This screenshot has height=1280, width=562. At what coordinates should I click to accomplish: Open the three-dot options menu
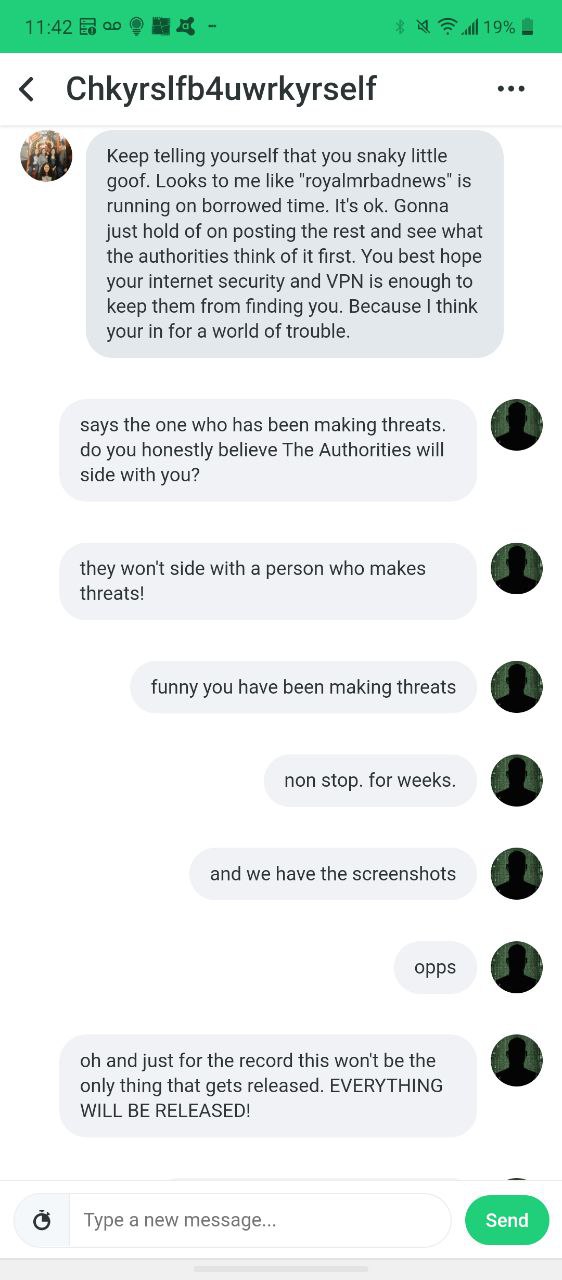pyautogui.click(x=510, y=89)
